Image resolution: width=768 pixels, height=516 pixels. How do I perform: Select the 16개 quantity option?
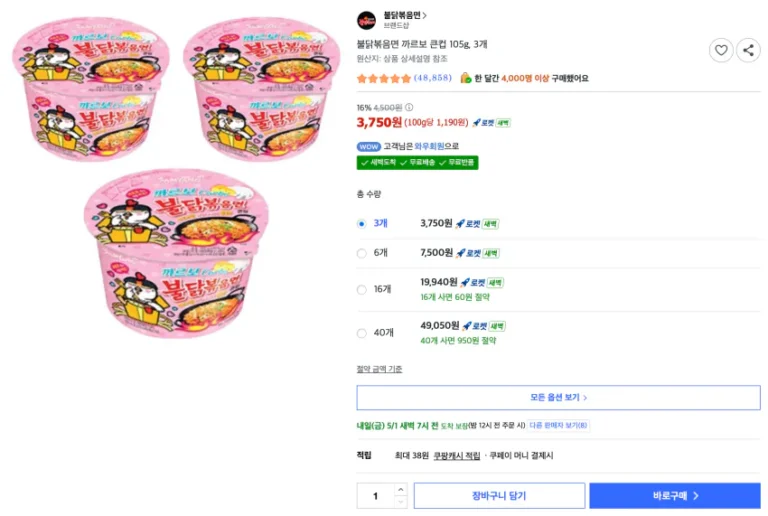click(x=362, y=290)
